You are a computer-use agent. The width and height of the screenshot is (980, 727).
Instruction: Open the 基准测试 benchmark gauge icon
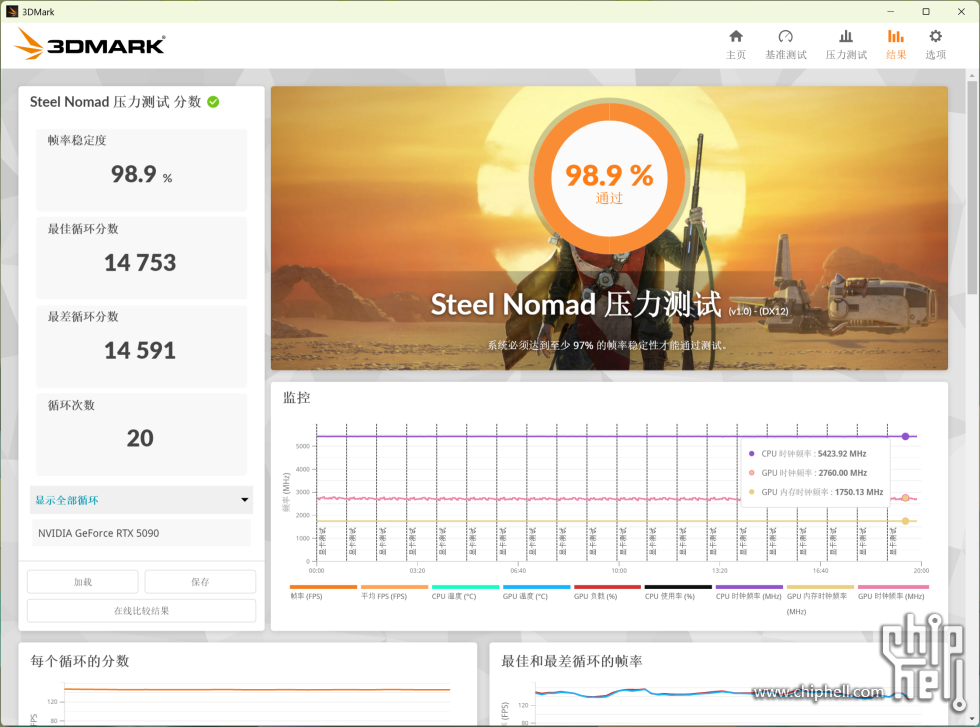786,36
